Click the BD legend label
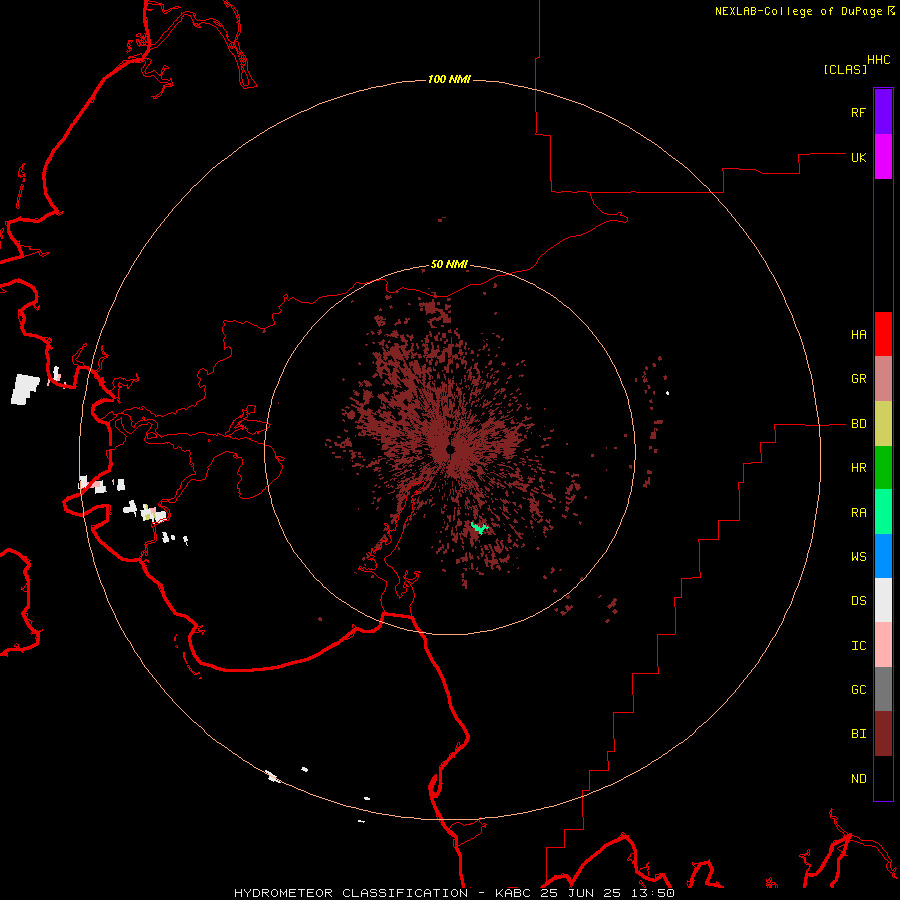The image size is (900, 900). 858,424
